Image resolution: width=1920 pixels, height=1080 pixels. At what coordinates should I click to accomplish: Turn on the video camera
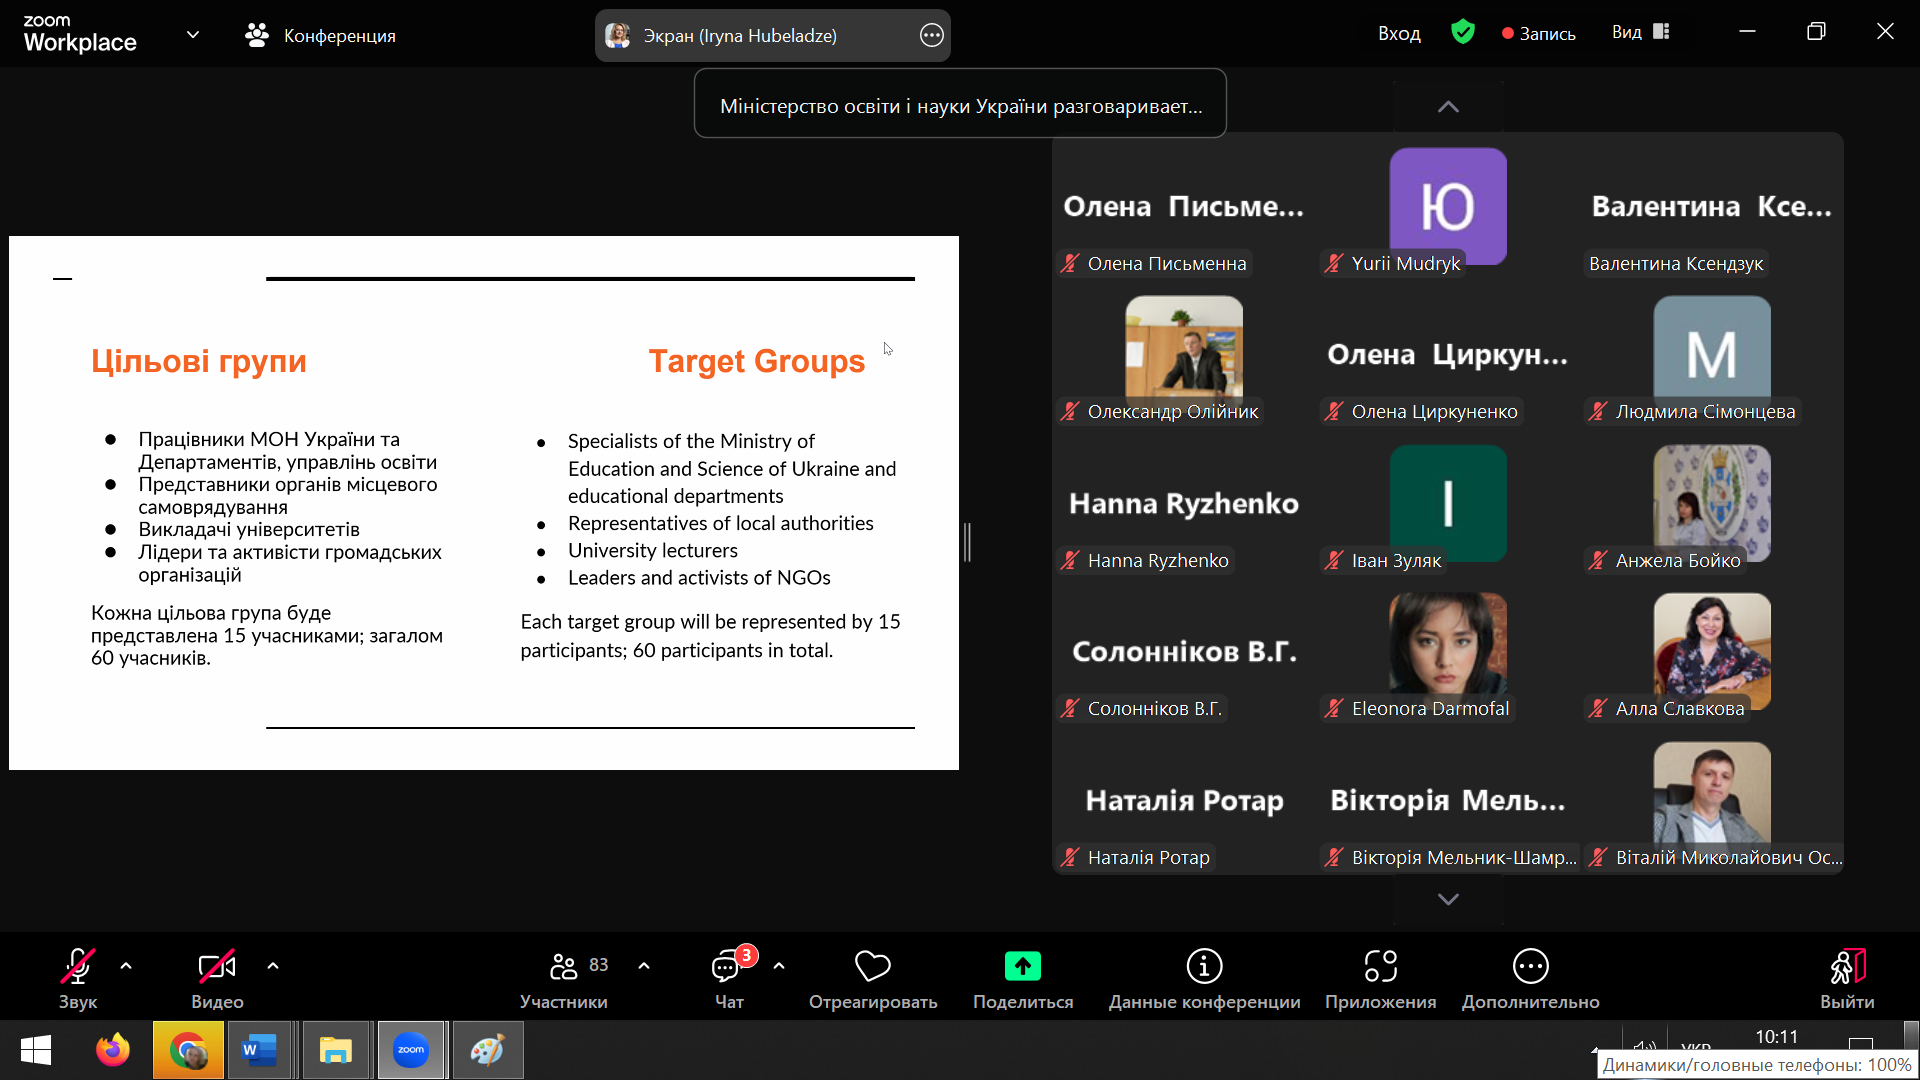click(216, 966)
